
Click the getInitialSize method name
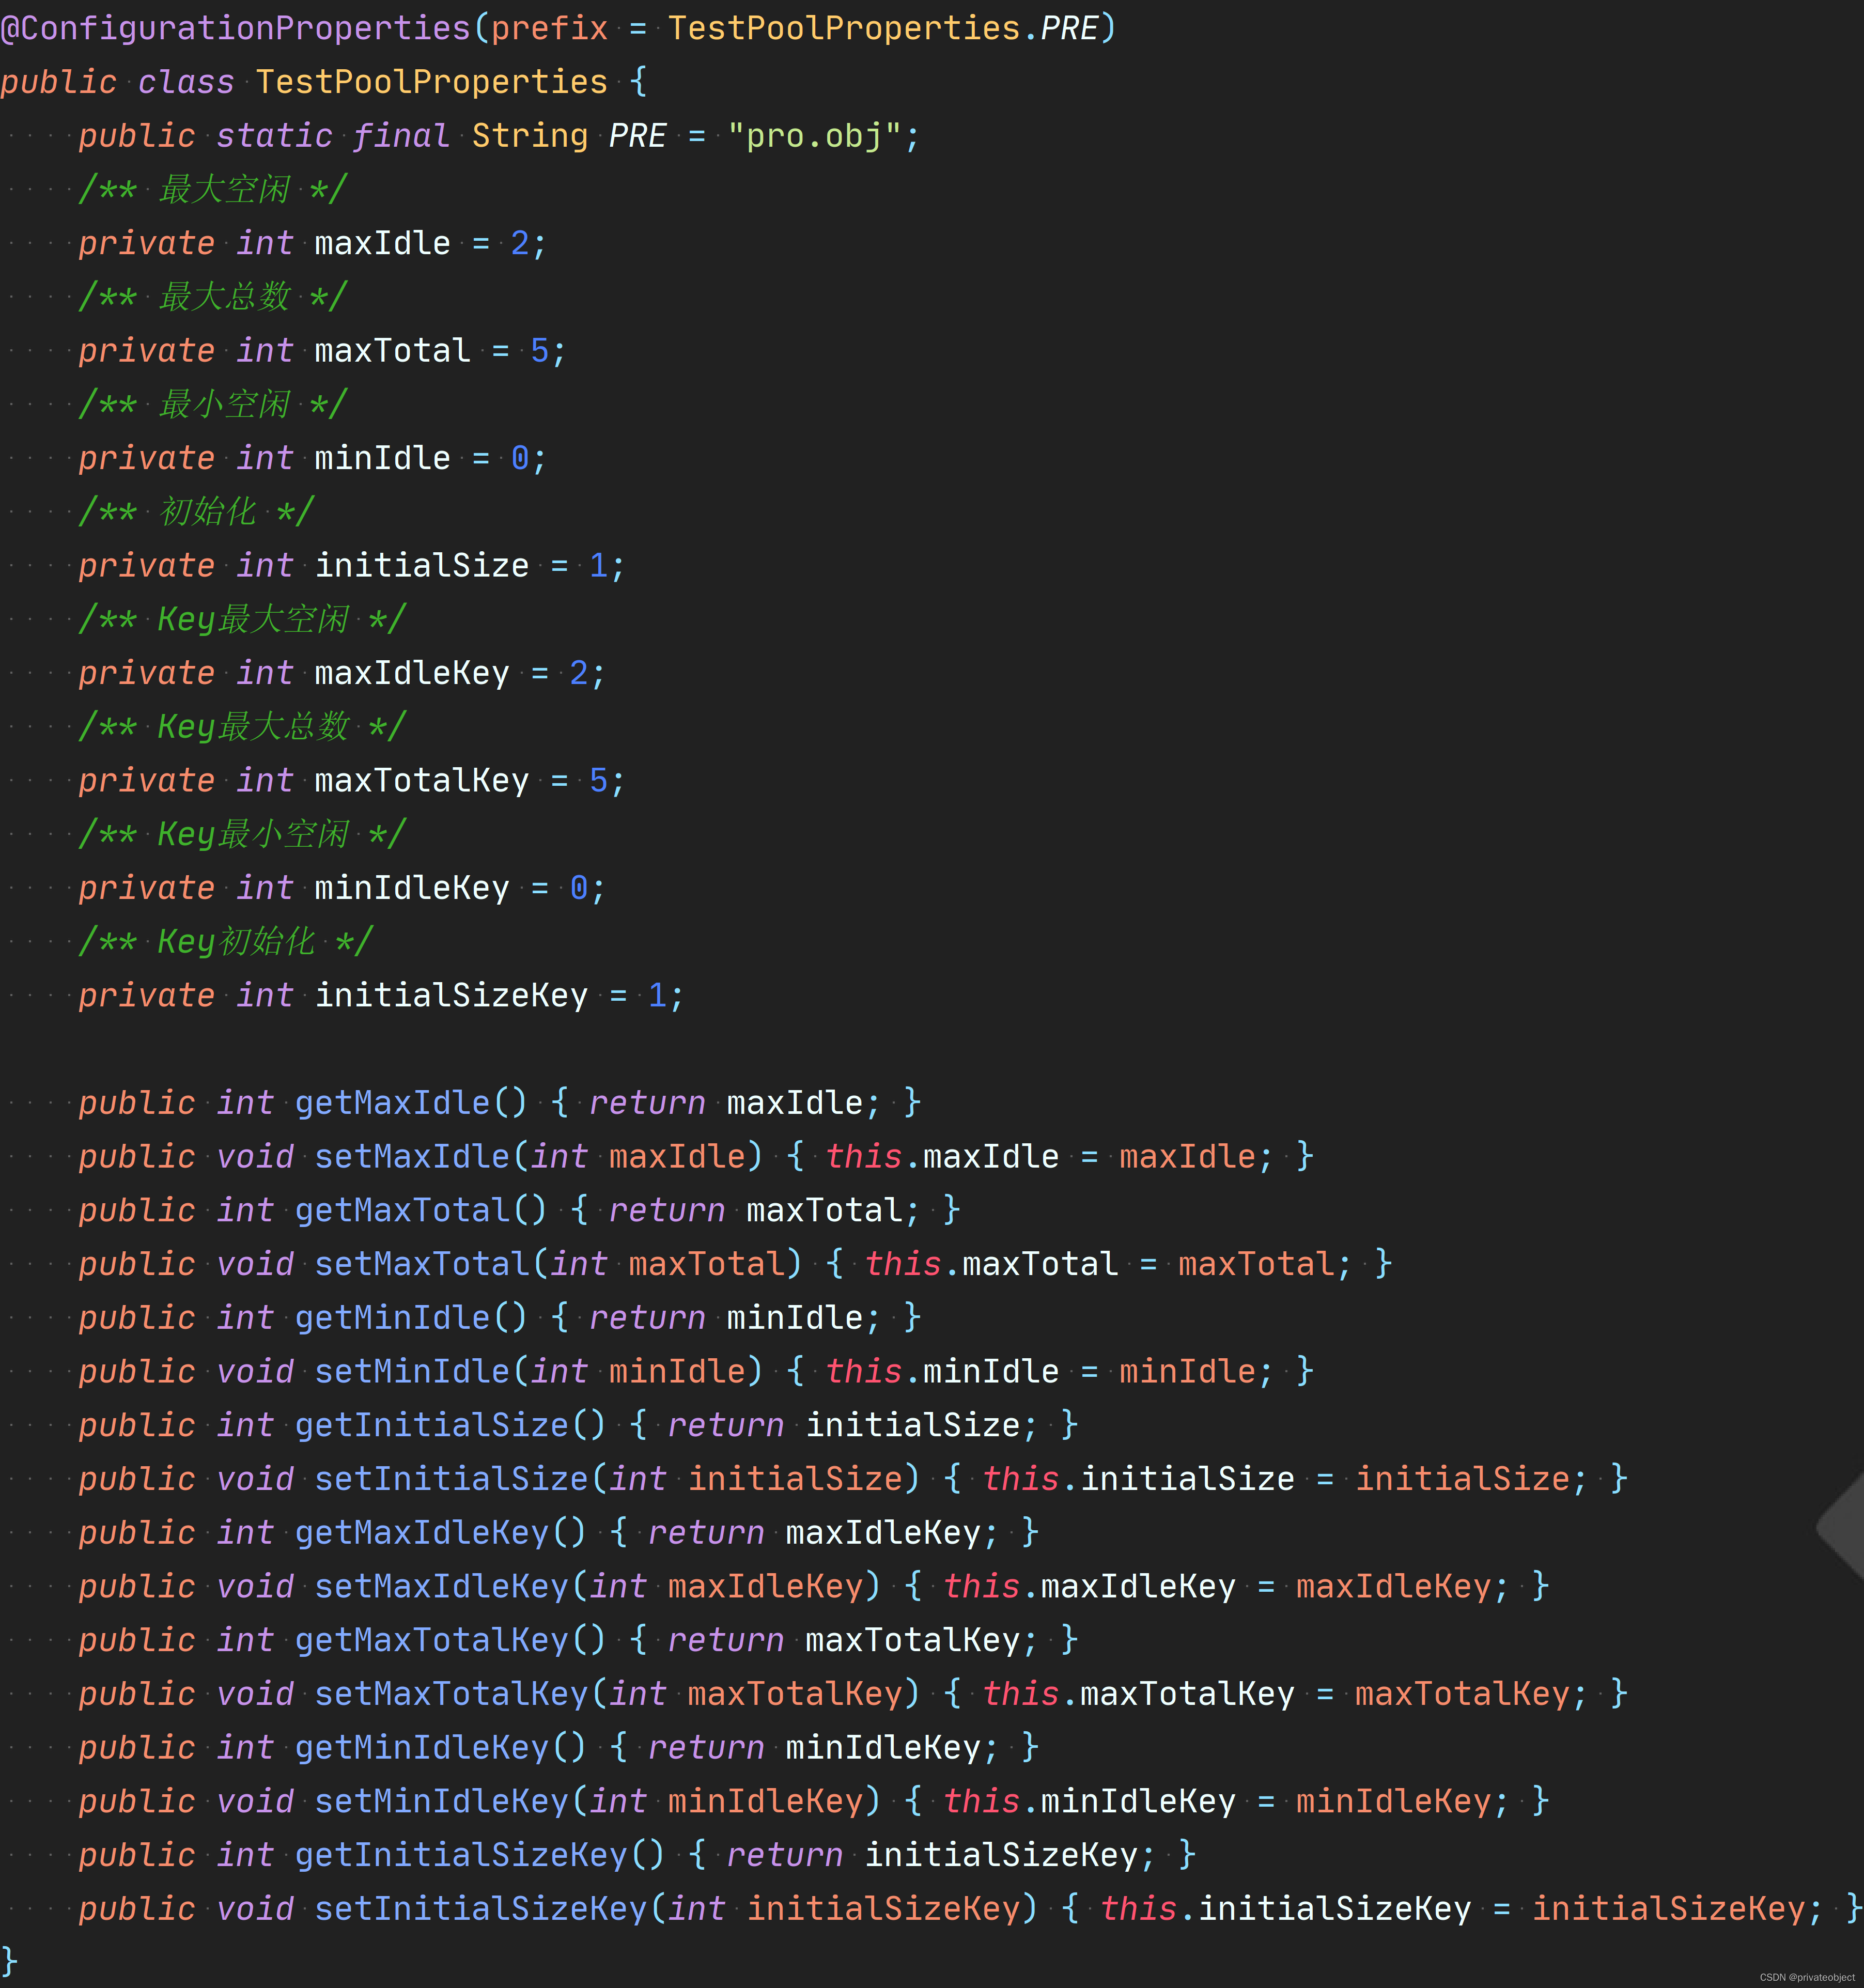pyautogui.click(x=431, y=1425)
